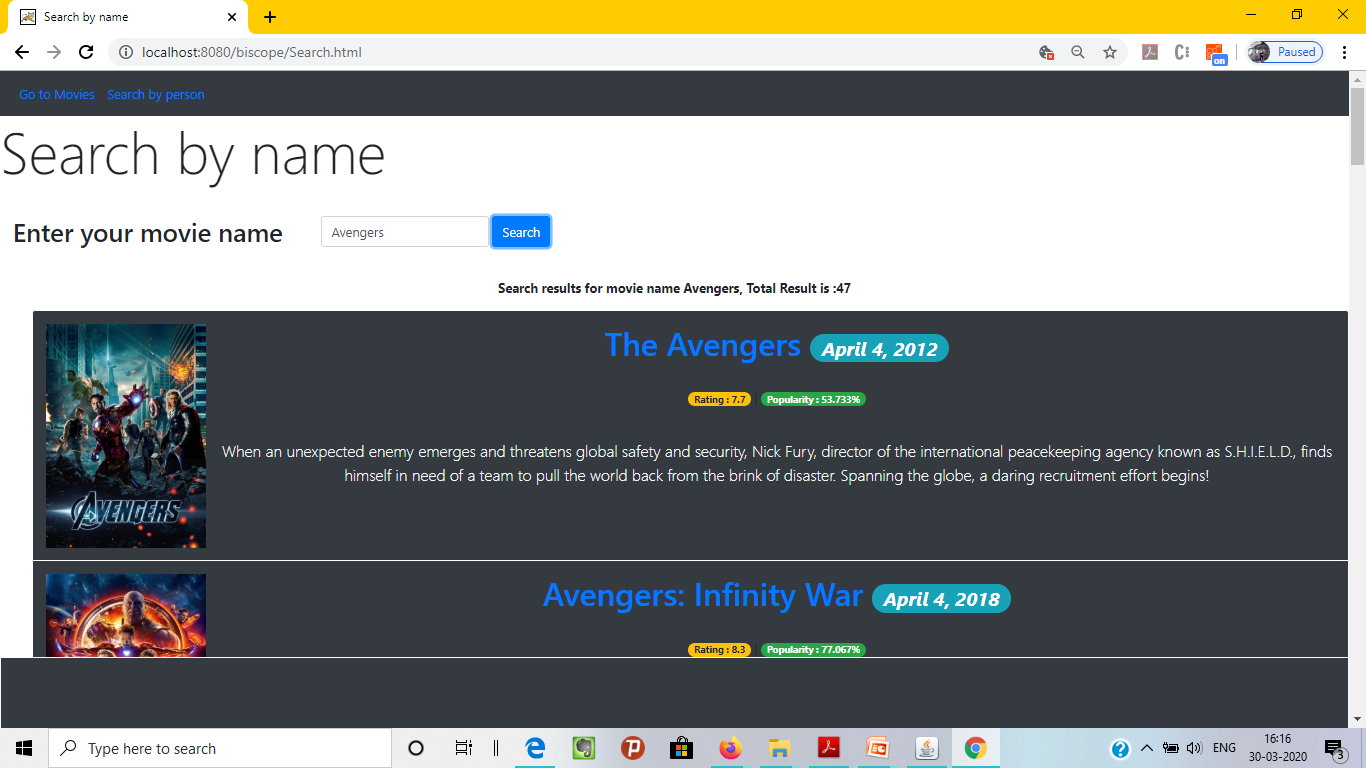1366x768 pixels.
Task: Click the page vertical scrollbar thumb
Action: [x=1357, y=126]
